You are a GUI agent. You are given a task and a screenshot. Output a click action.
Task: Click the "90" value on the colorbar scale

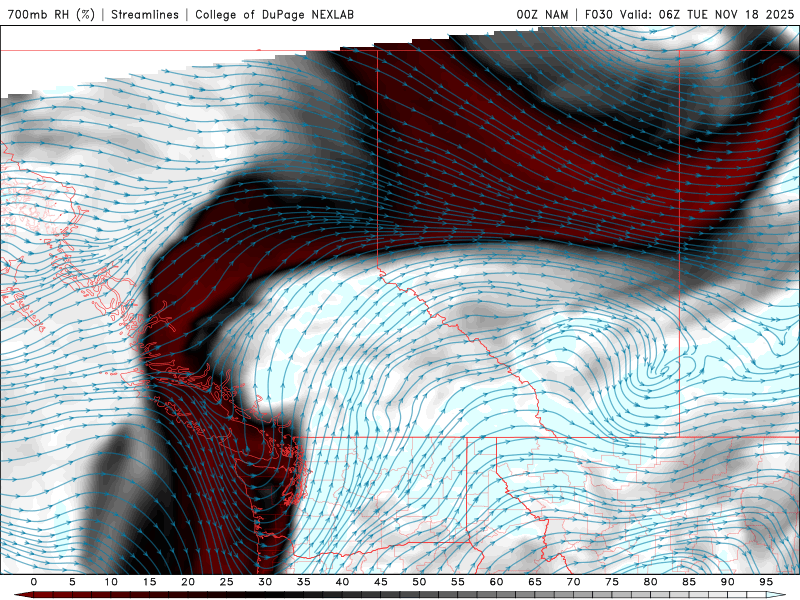727,582
